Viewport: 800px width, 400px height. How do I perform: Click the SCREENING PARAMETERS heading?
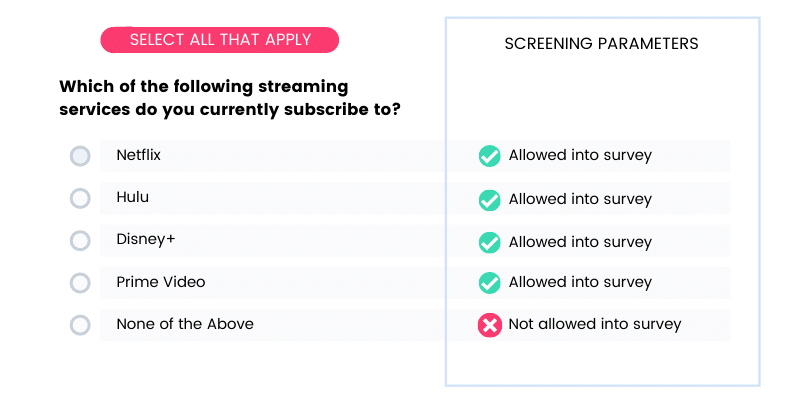[x=602, y=43]
